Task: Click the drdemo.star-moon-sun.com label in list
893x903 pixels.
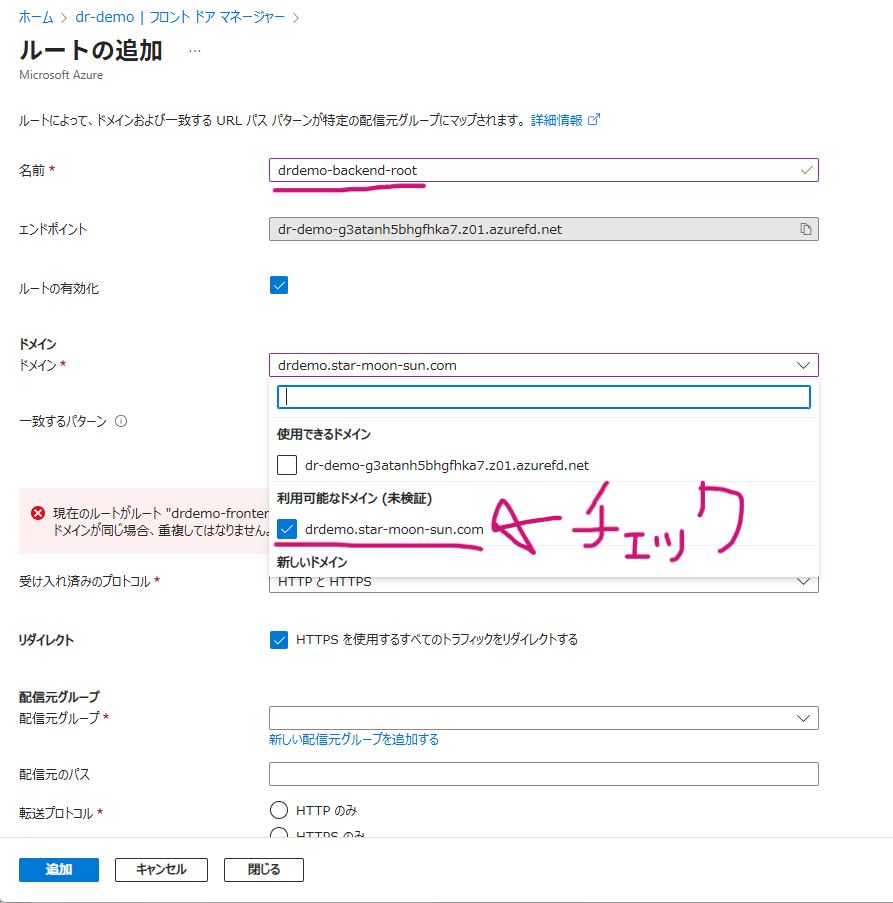Action: [x=394, y=529]
